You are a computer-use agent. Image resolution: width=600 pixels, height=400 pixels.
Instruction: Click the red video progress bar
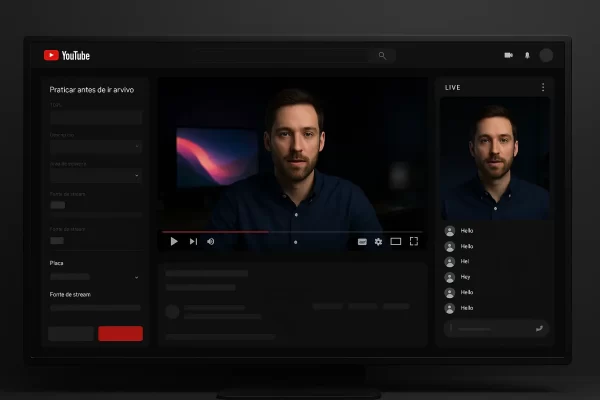tap(215, 231)
